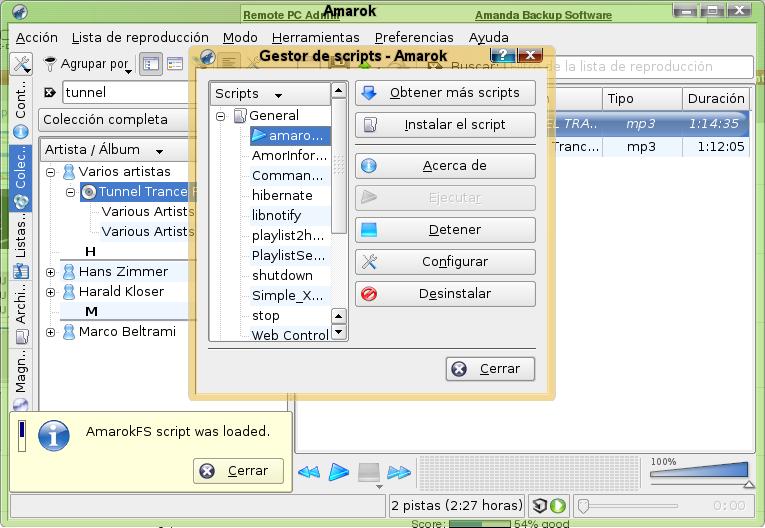Select the tree view mode icon
765x528 pixels.
pos(151,64)
